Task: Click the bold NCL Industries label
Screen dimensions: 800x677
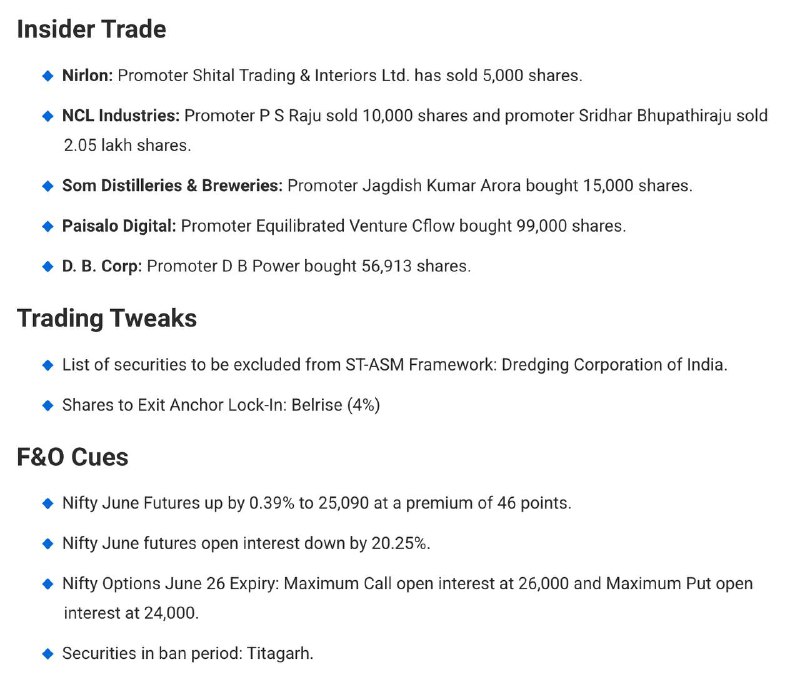Action: (x=121, y=116)
